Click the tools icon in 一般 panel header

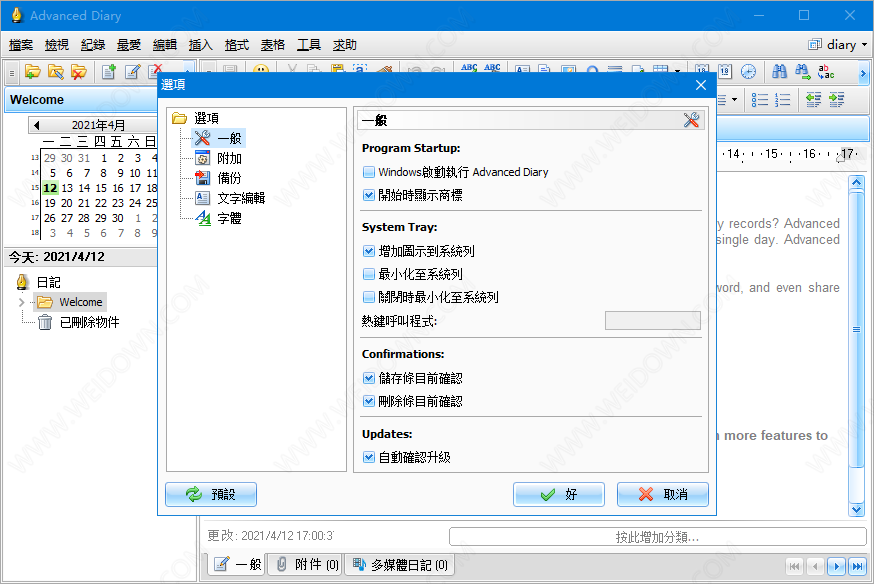pyautogui.click(x=691, y=120)
